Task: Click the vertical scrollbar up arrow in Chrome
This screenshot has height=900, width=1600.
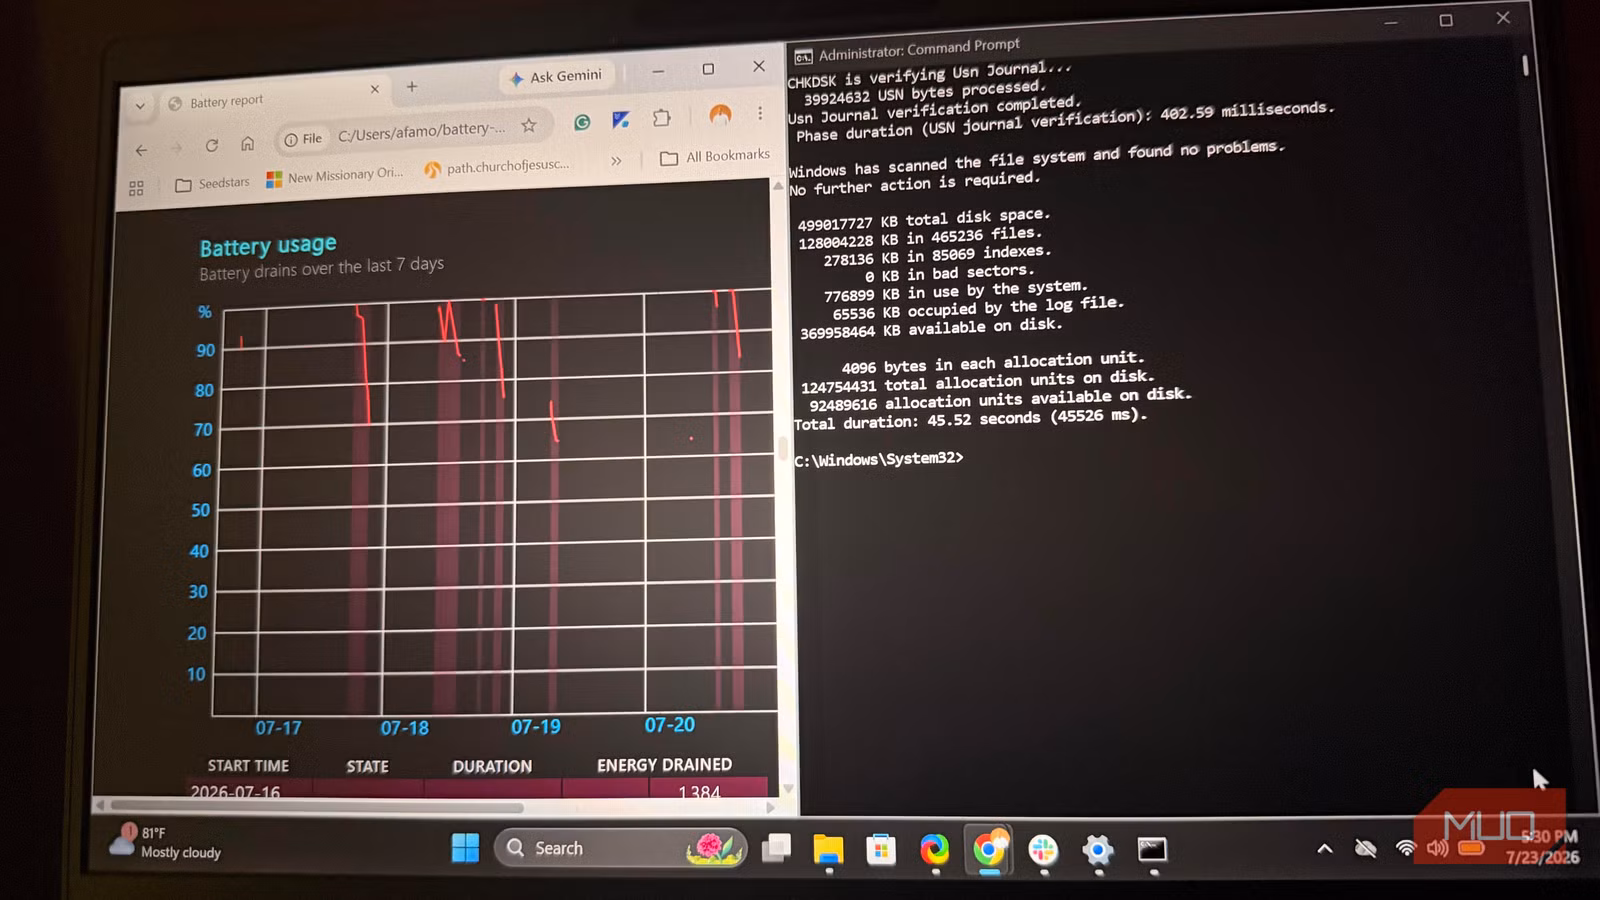Action: coord(778,187)
